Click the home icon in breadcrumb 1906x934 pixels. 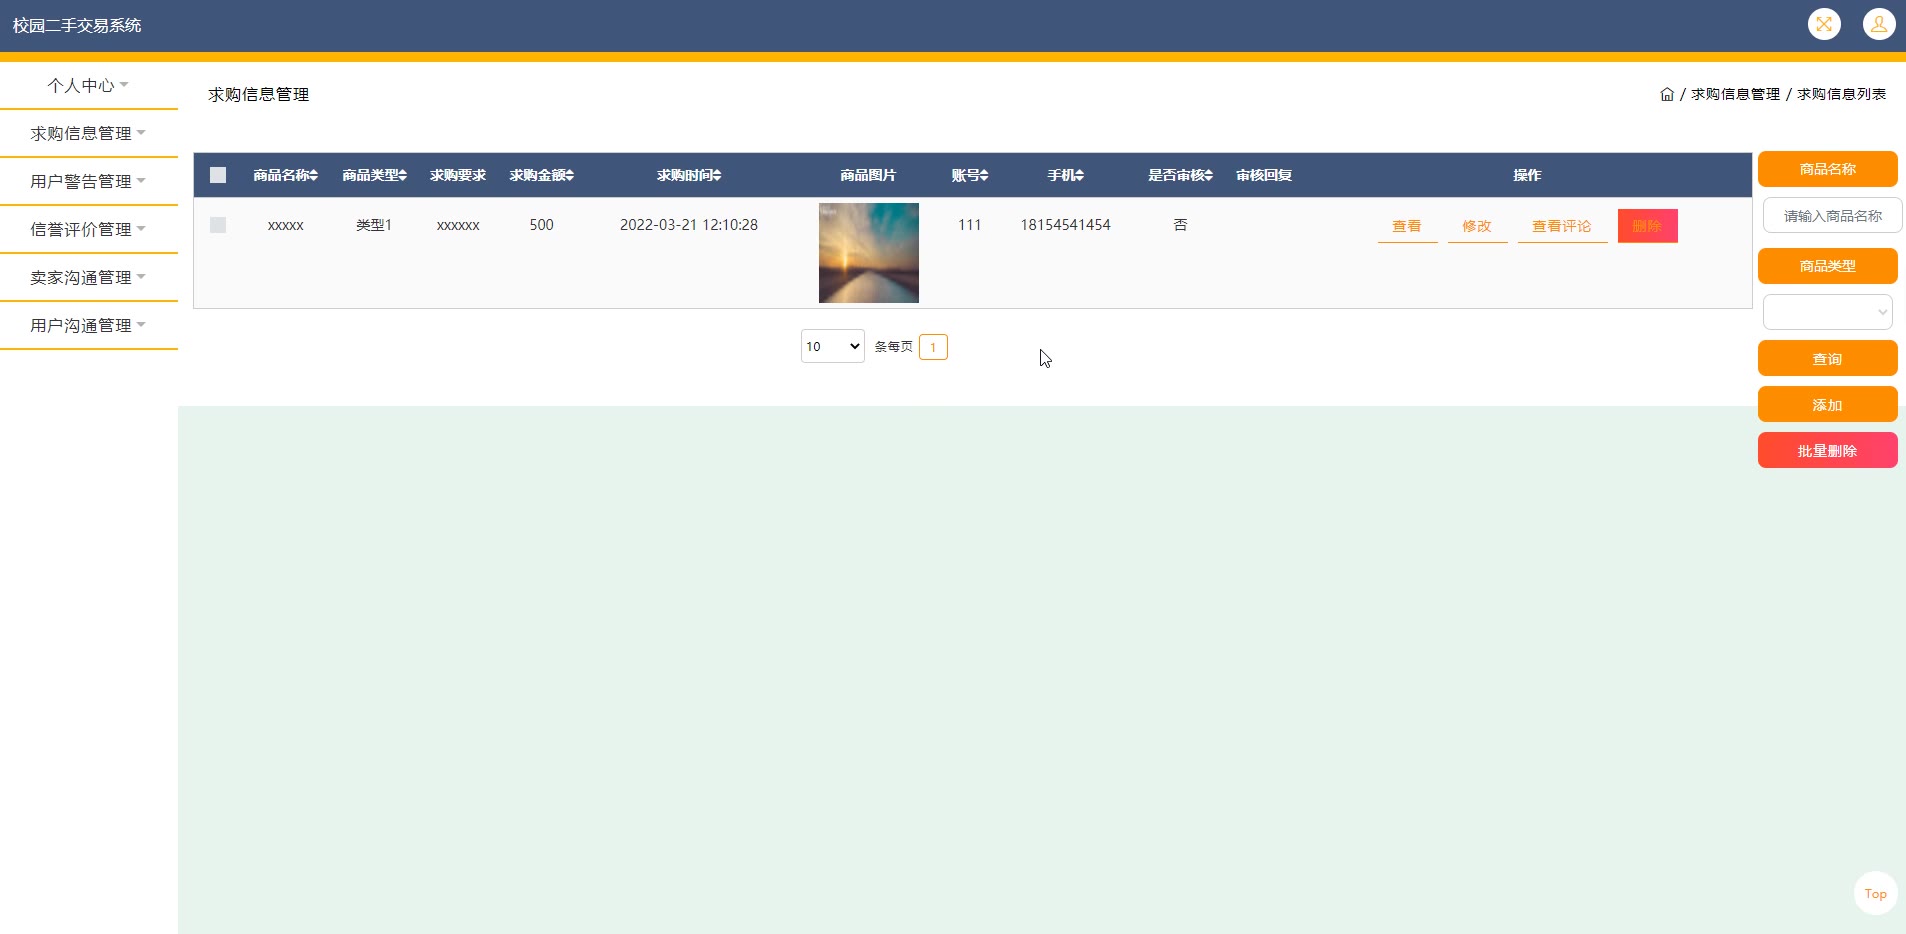(x=1667, y=94)
